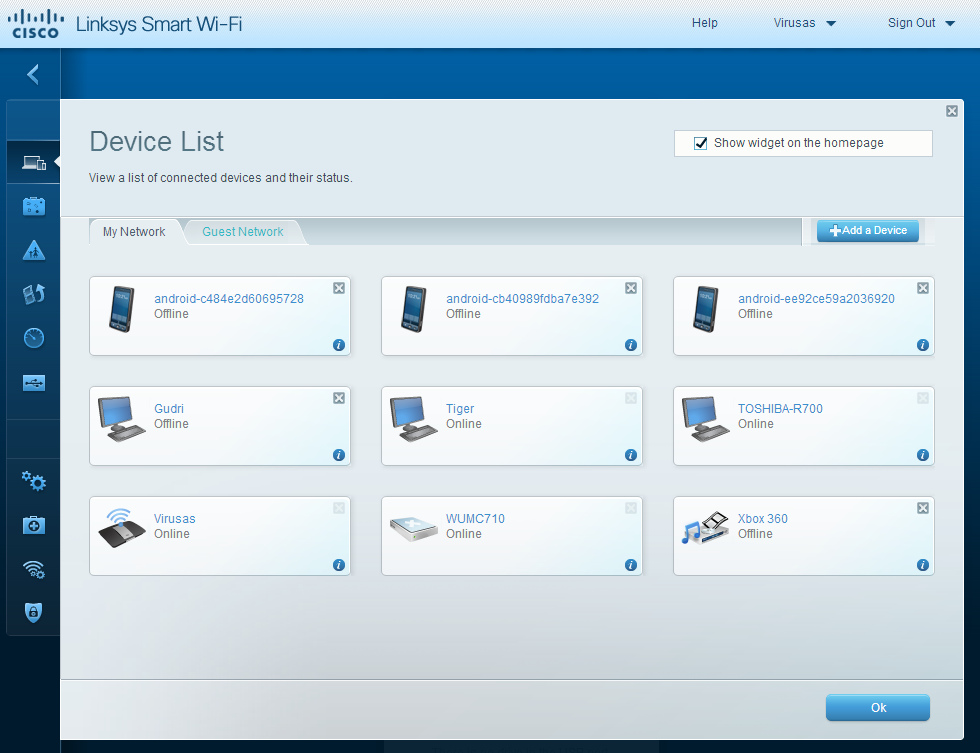This screenshot has height=753, width=980.
Task: Open Tiger device name link
Action: [x=460, y=409]
